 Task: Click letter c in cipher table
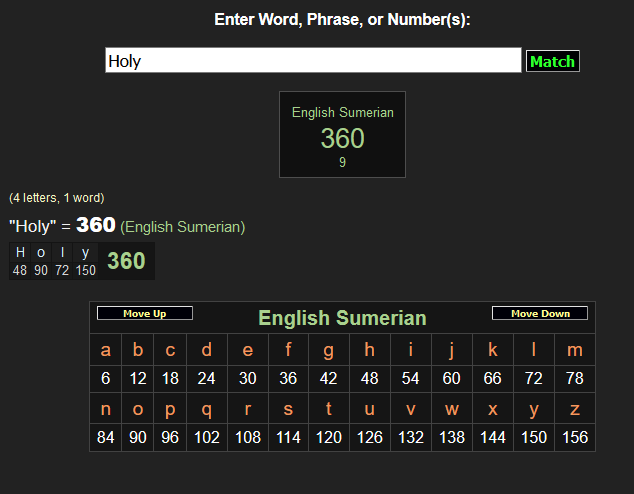point(170,350)
